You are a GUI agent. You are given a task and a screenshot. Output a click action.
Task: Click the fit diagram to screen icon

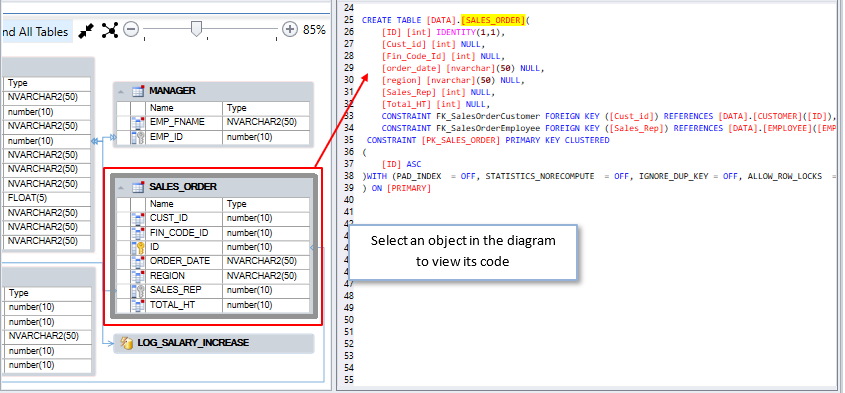(110, 31)
